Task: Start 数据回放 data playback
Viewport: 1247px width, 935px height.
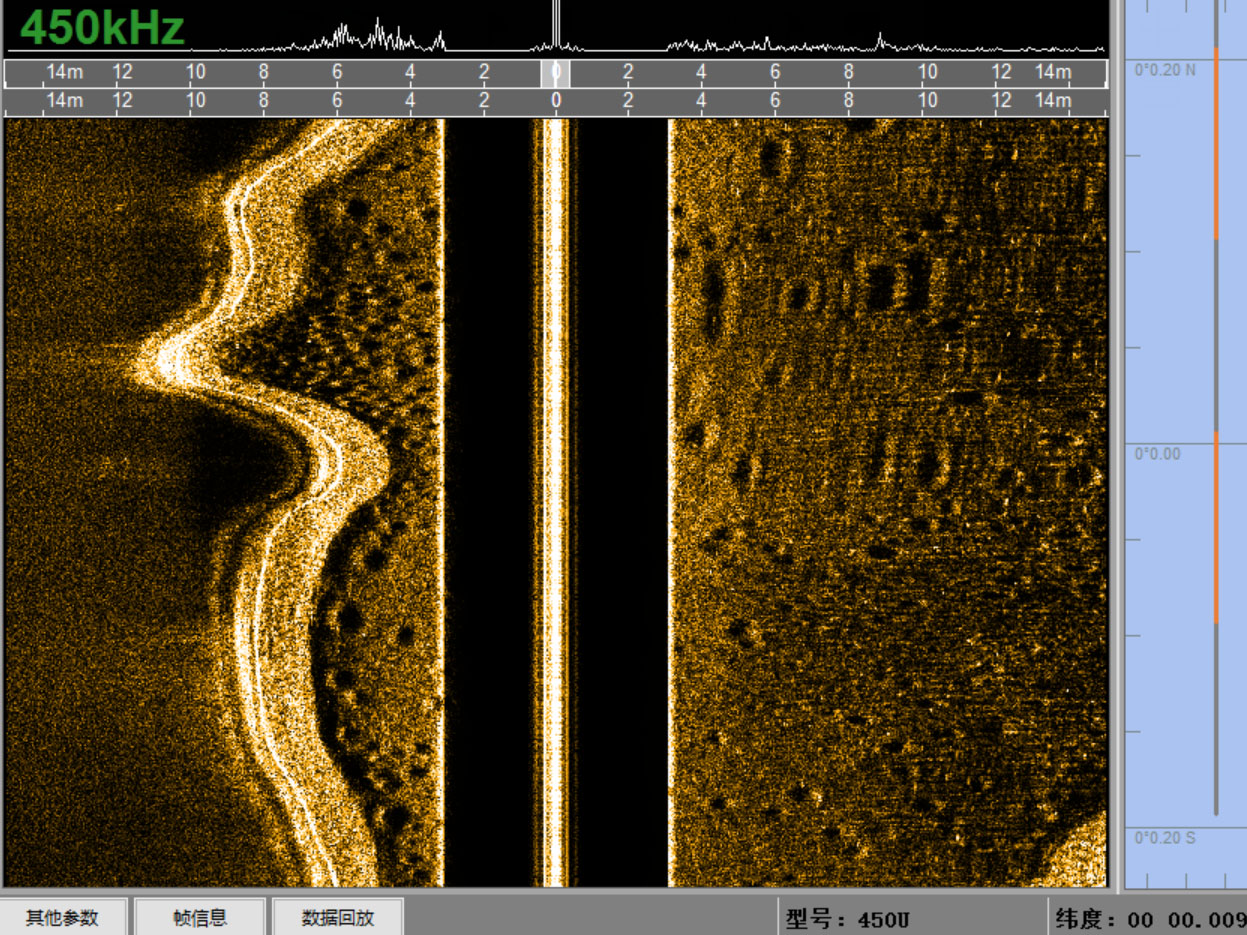Action: coord(338,917)
